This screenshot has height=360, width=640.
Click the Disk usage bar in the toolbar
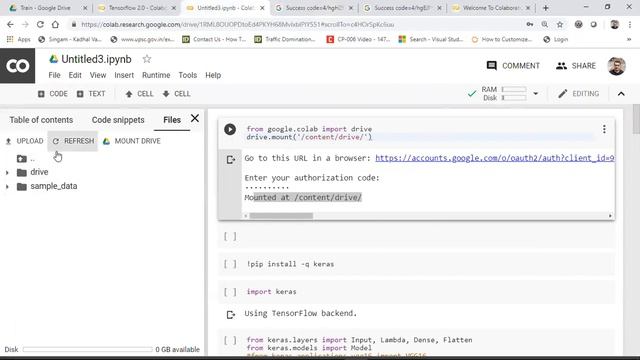[514, 98]
